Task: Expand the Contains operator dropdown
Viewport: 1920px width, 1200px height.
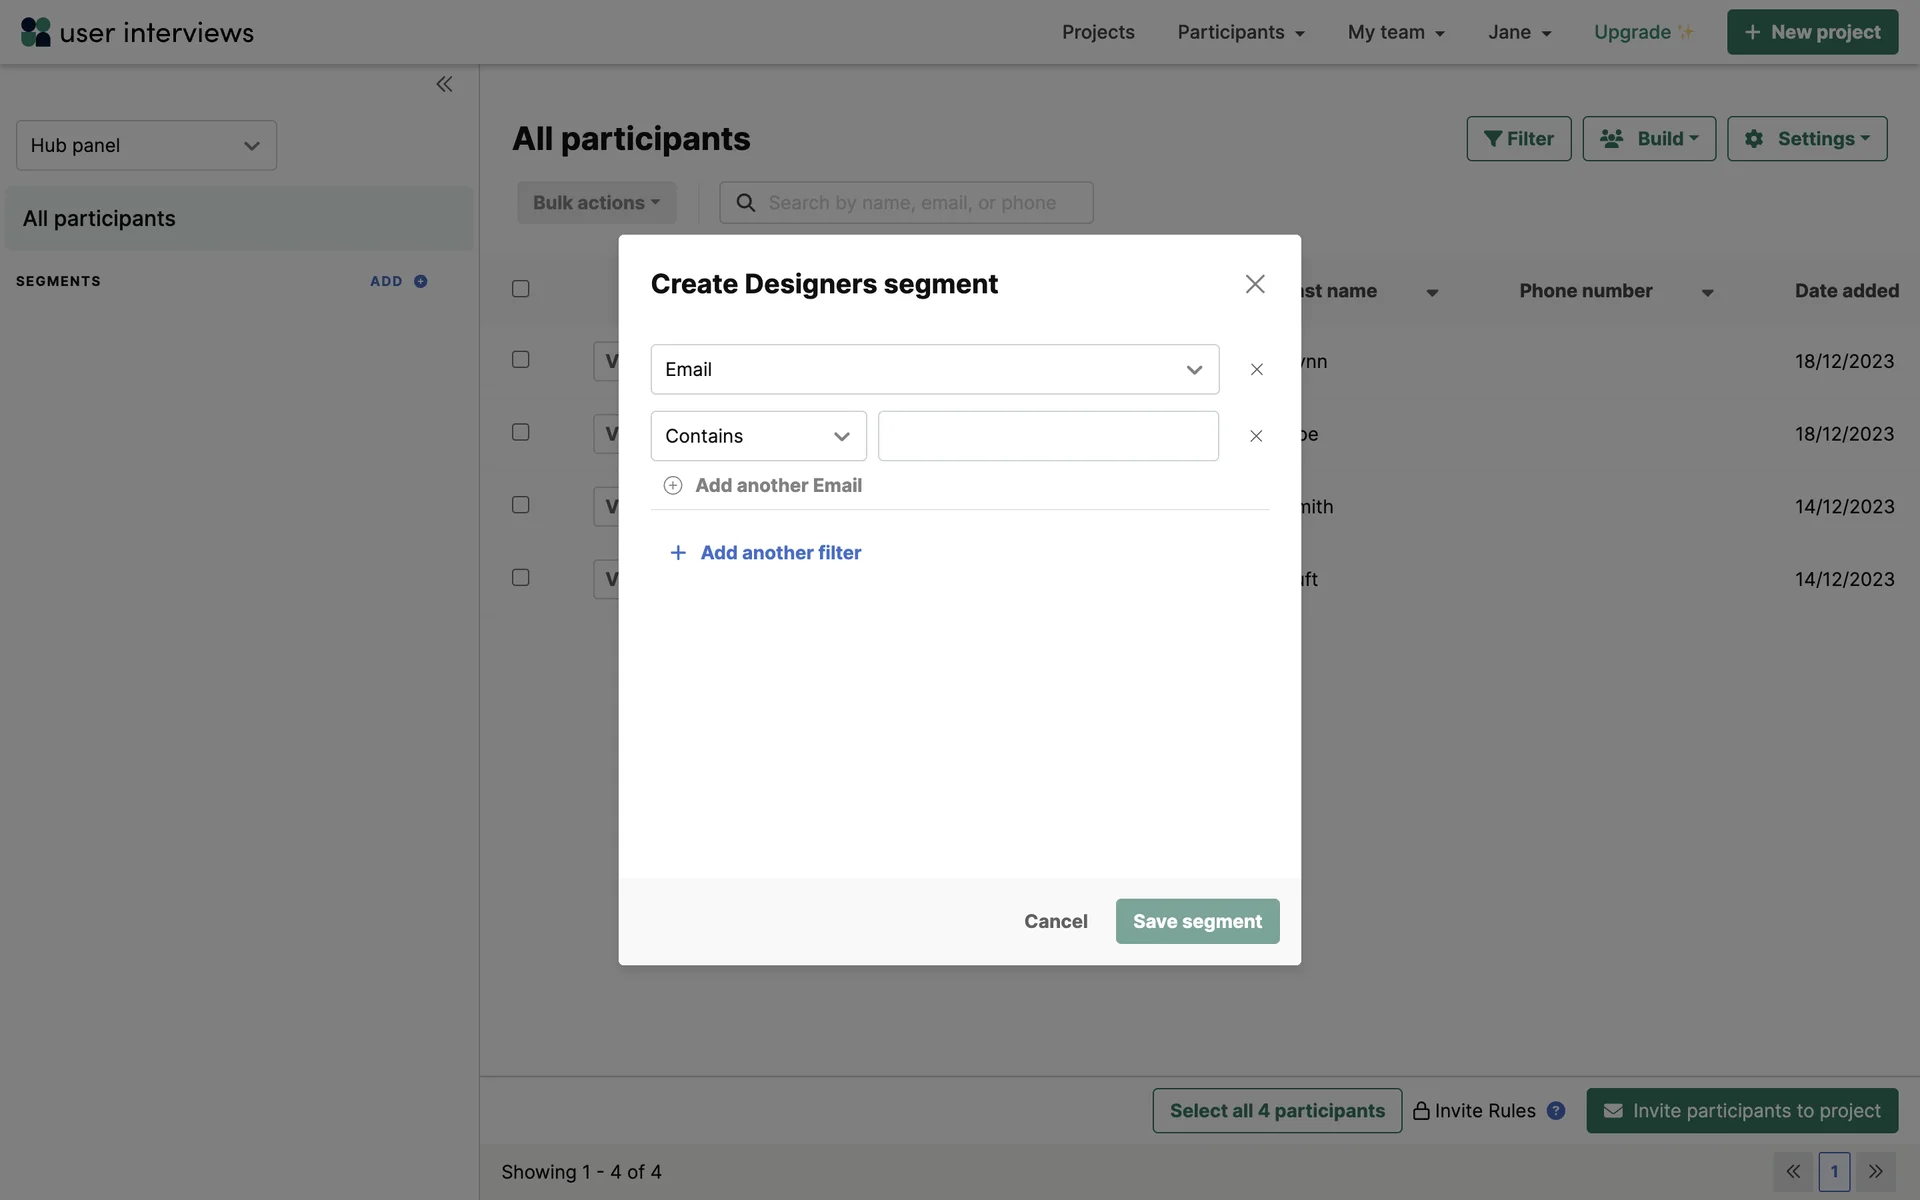Action: (758, 436)
